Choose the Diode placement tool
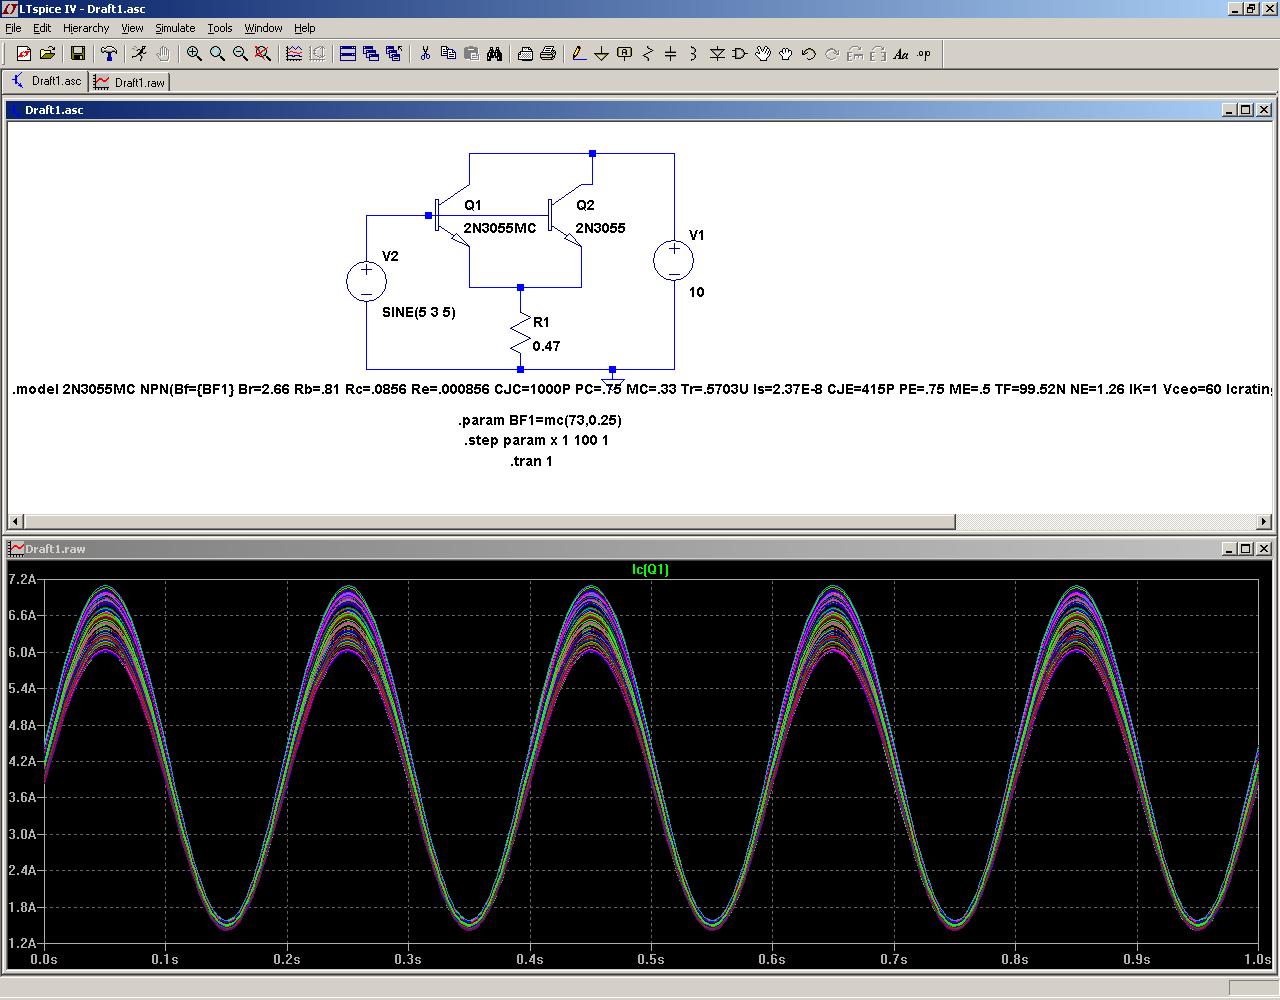This screenshot has height=1000, width=1280. [x=716, y=54]
